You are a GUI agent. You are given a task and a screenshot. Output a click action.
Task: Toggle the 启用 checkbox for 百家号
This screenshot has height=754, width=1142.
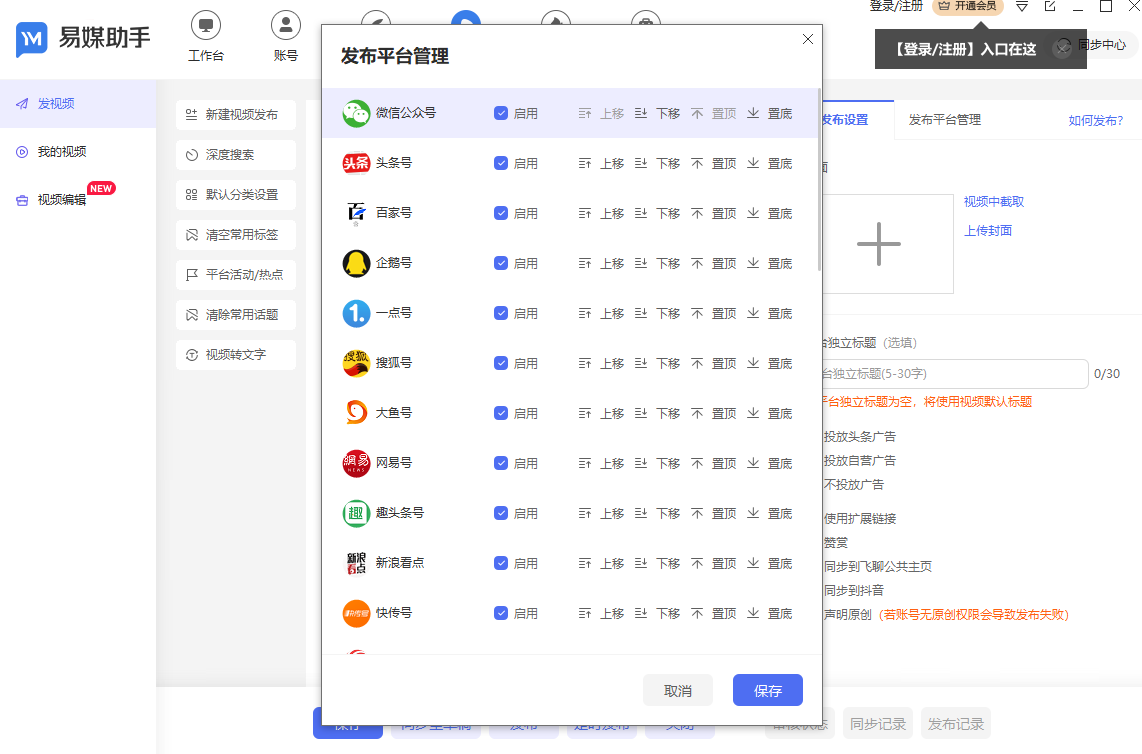[x=500, y=212]
